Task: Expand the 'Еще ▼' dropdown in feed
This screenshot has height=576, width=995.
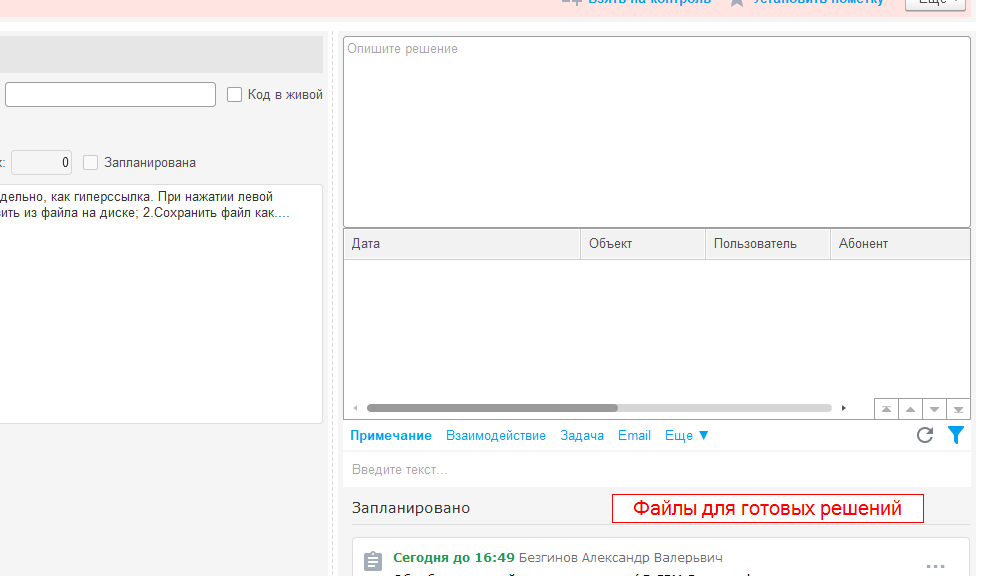Action: pos(687,435)
